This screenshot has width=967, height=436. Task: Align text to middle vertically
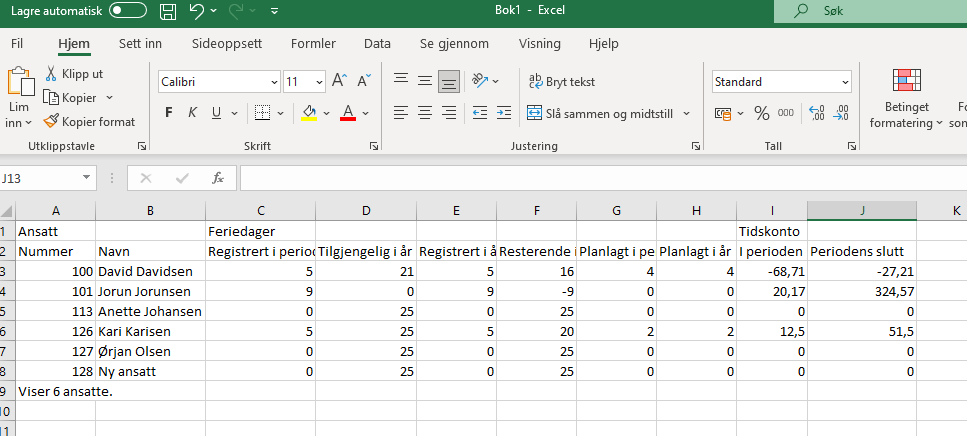[x=425, y=80]
